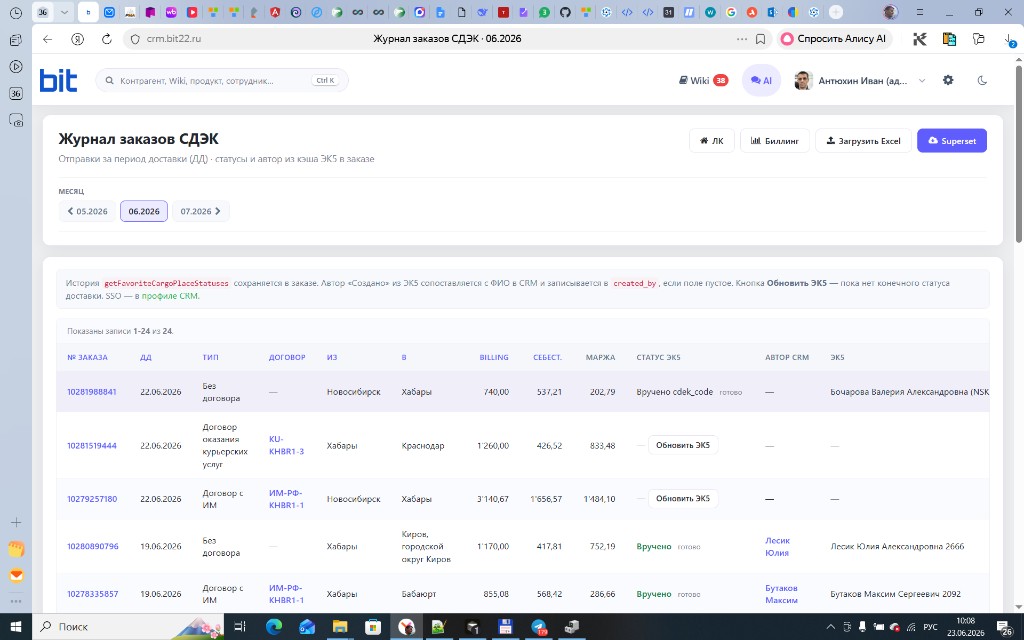Open the Yandex home Я icon
The image size is (1024, 640).
tap(78, 39)
